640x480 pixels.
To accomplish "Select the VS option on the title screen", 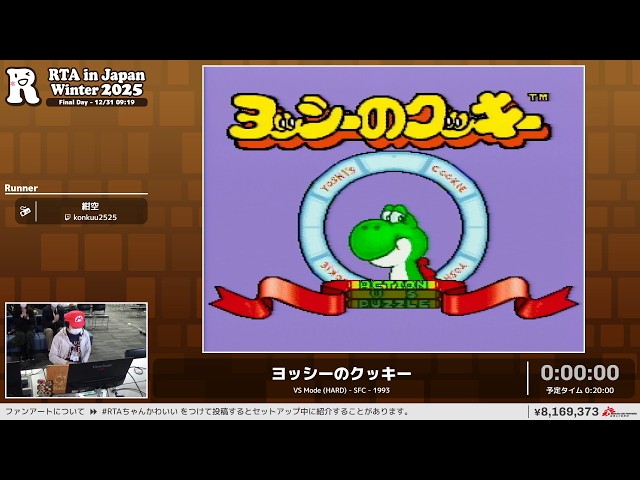I will pyautogui.click(x=393, y=294).
